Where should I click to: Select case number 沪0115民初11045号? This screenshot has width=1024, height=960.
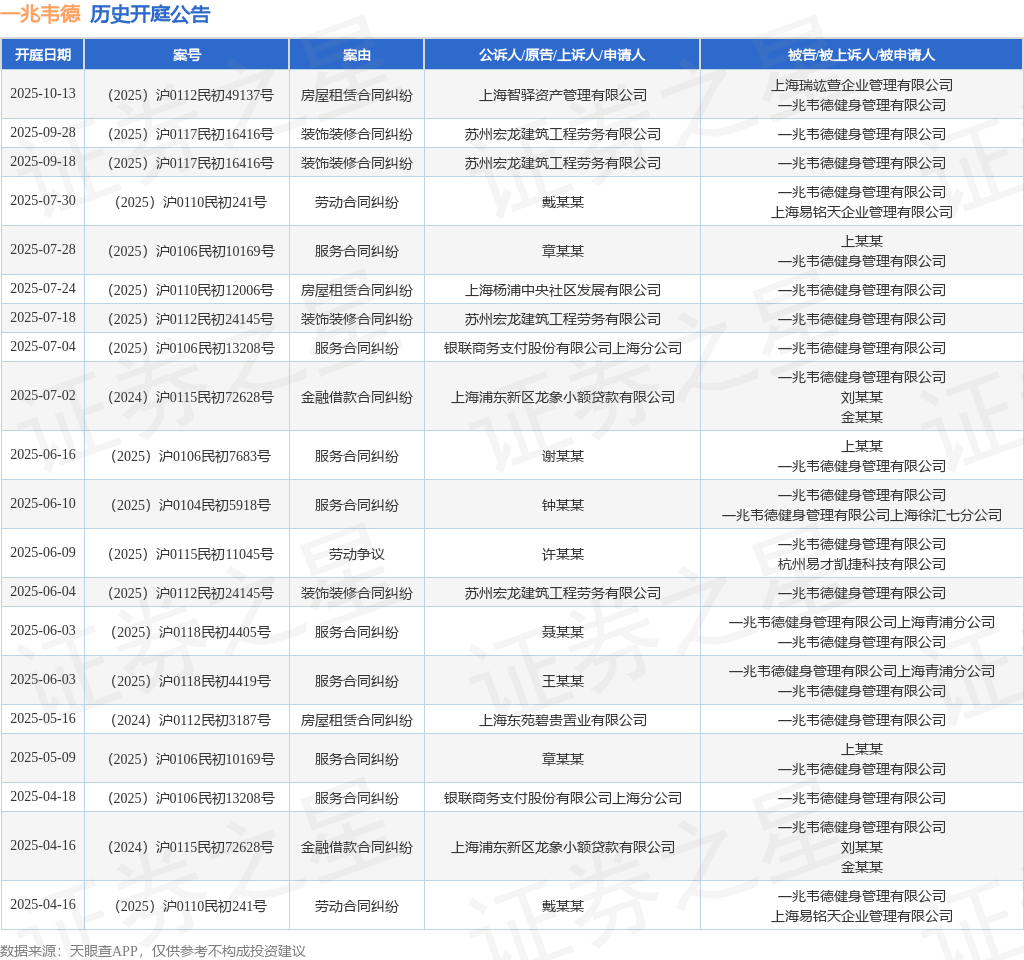coord(191,554)
